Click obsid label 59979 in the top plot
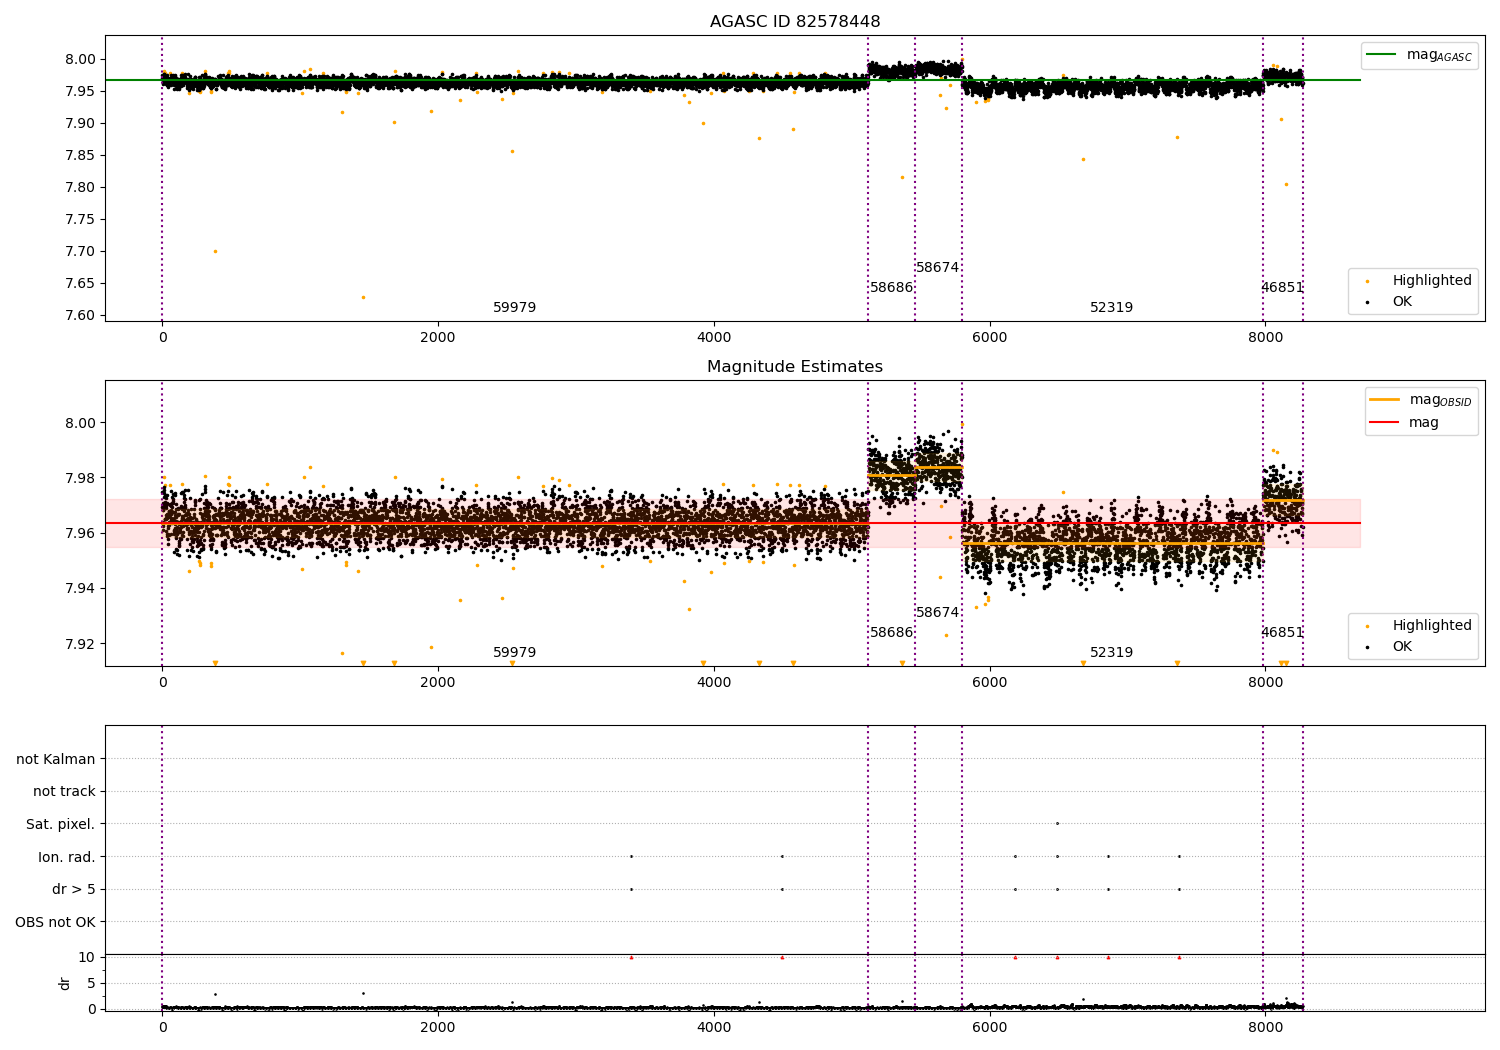Screen dimensions: 1500x1050 [514, 308]
